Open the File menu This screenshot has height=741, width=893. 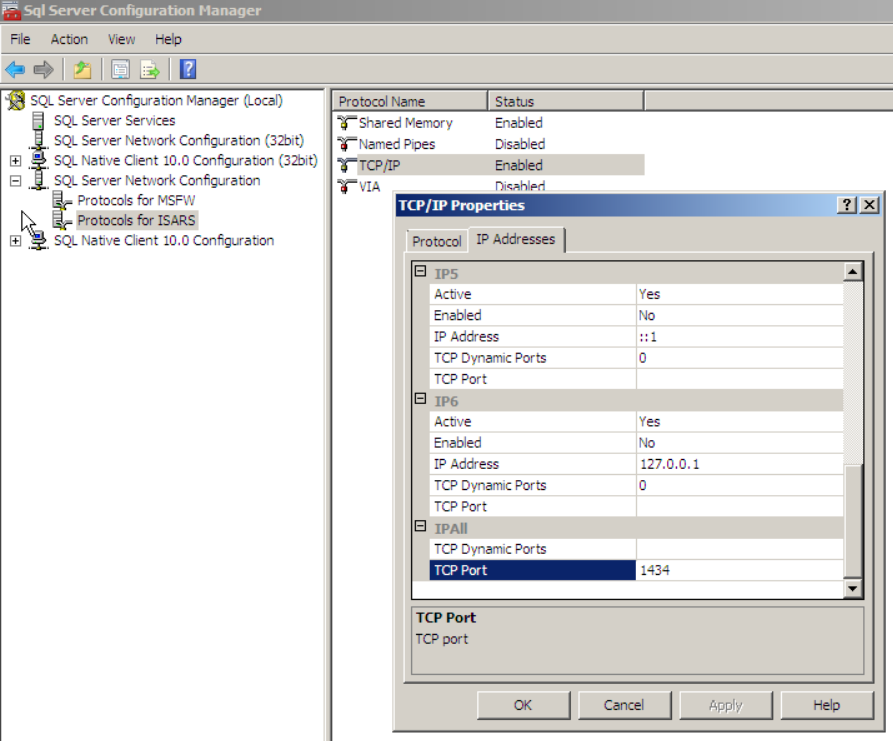point(21,39)
